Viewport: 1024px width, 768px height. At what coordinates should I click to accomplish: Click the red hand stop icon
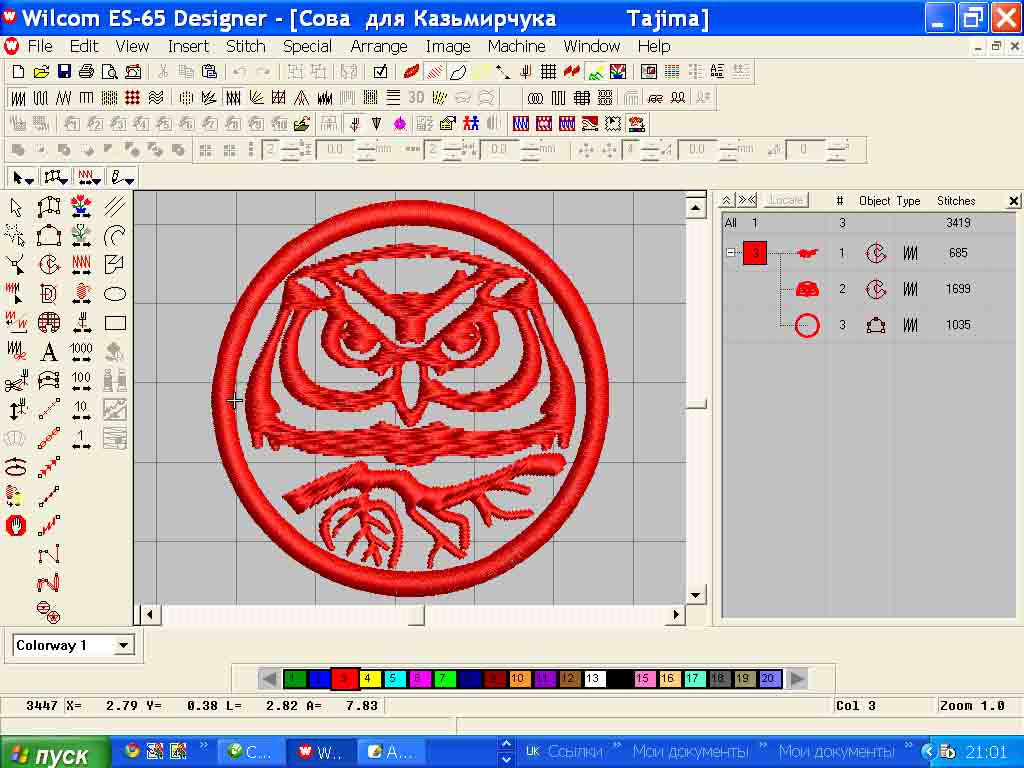(x=15, y=525)
